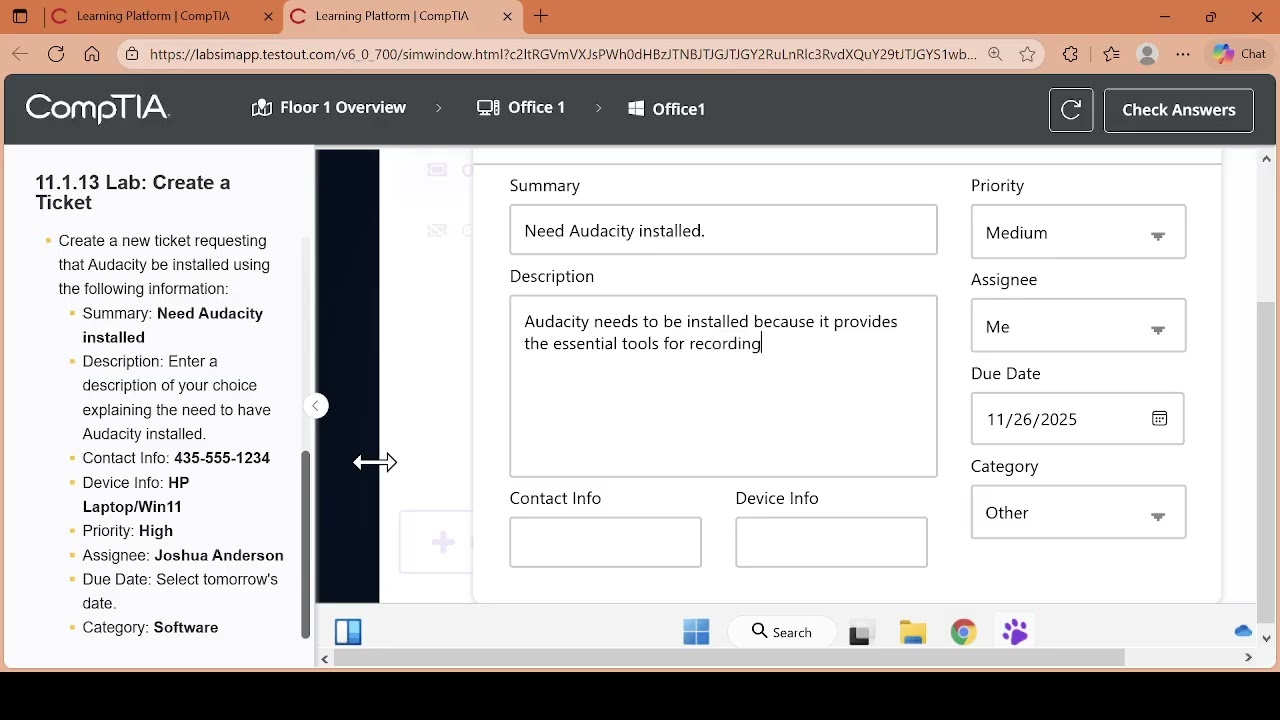Click the lab title '11.1.13 Lab: Create a Ticket'
1280x720 pixels.
[133, 192]
